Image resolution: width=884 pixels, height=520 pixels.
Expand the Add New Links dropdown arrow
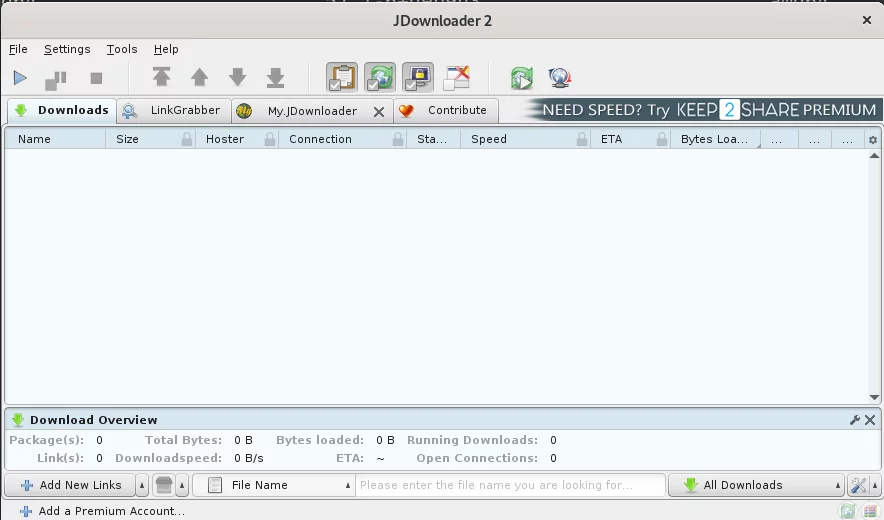tap(142, 485)
